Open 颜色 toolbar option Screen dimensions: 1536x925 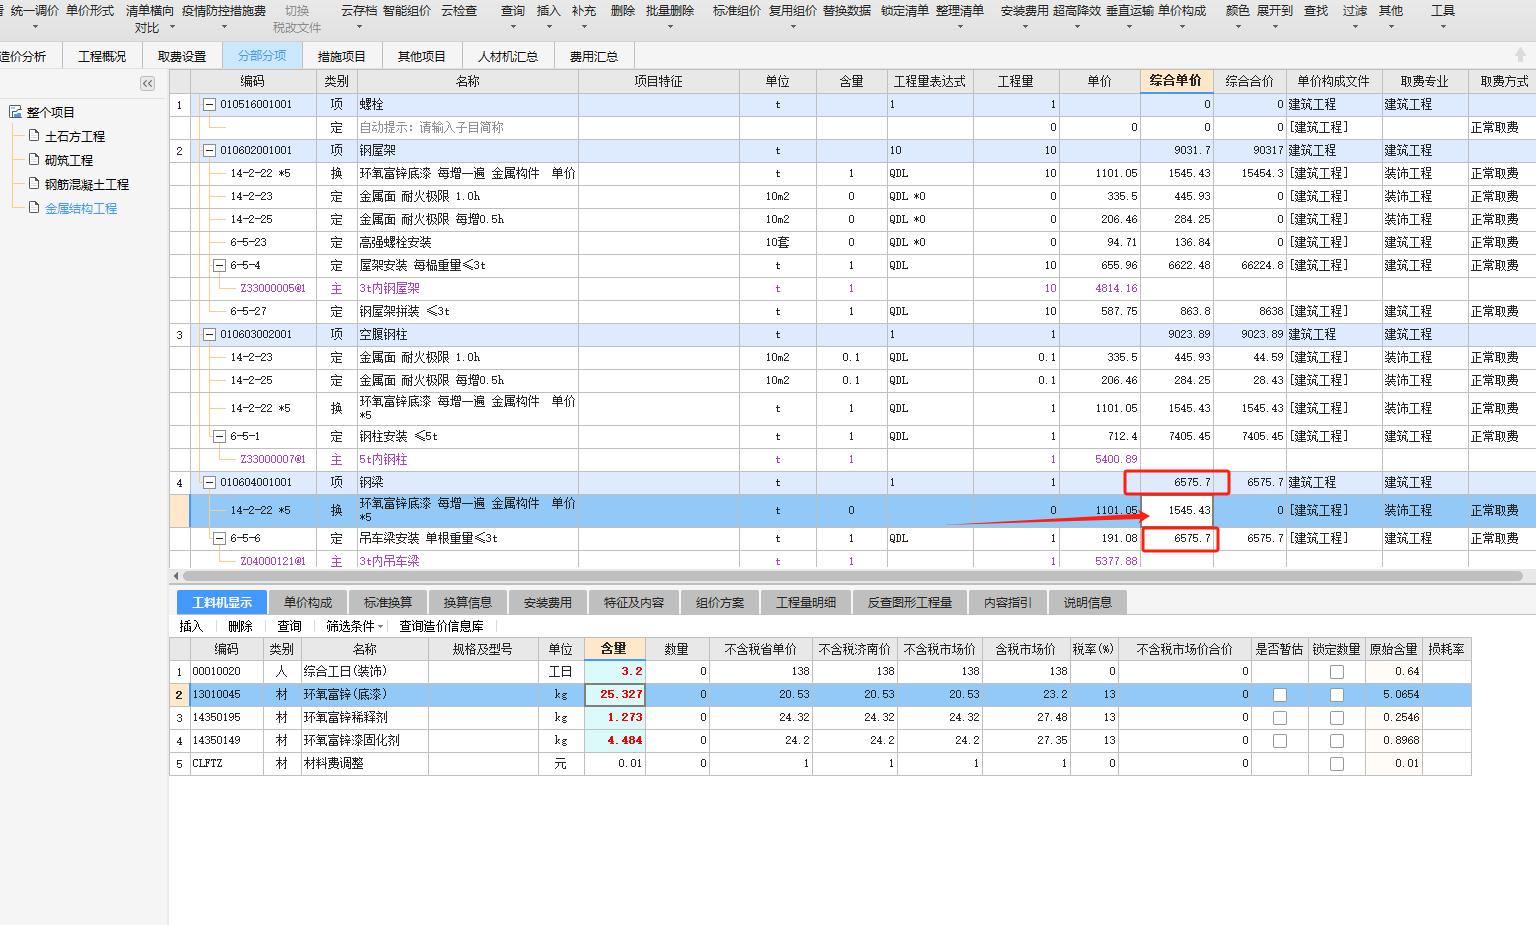coord(1238,11)
